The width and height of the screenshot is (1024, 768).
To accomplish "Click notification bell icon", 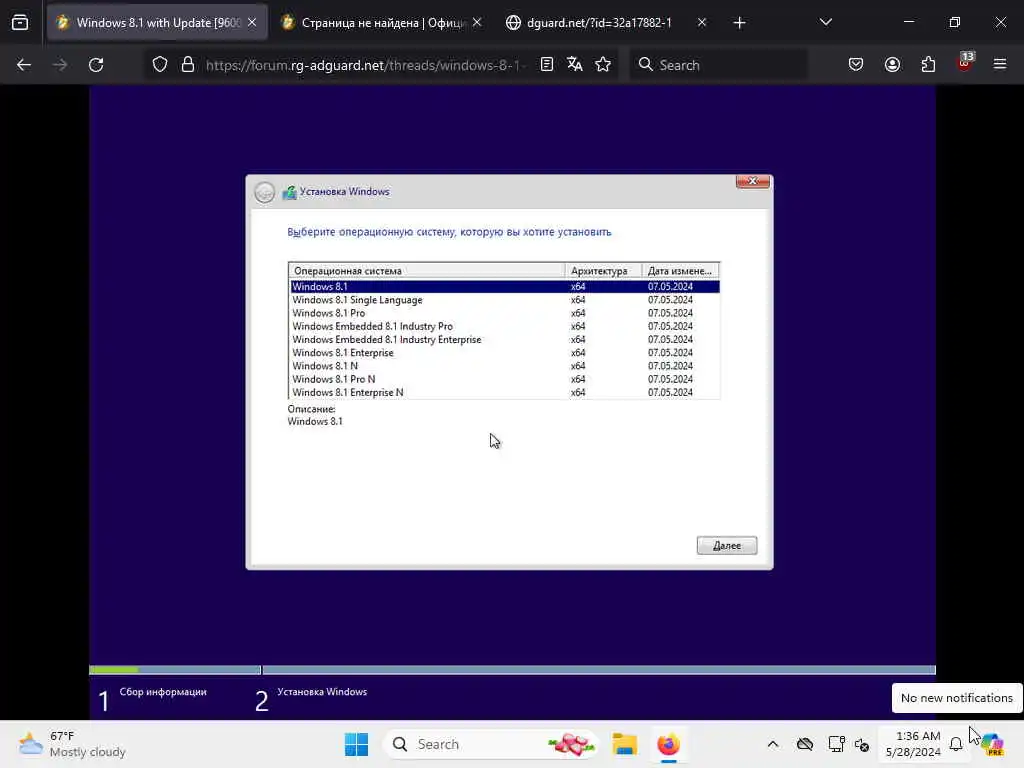I will pyautogui.click(x=956, y=744).
